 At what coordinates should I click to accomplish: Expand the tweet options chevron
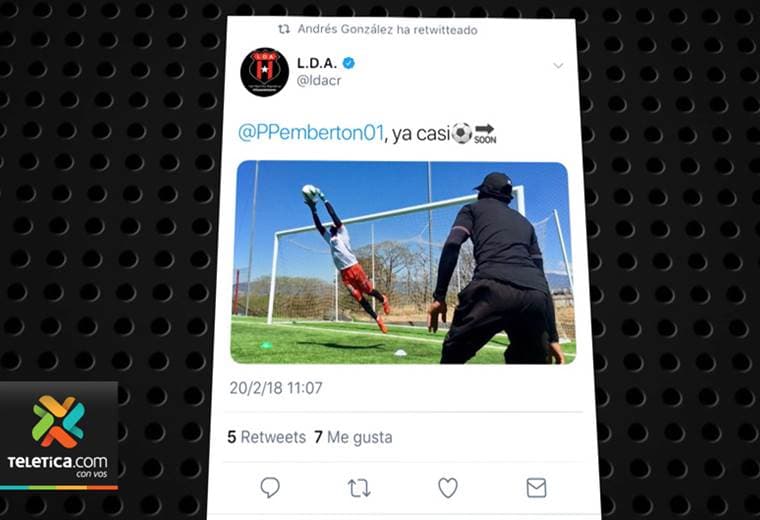(x=558, y=65)
